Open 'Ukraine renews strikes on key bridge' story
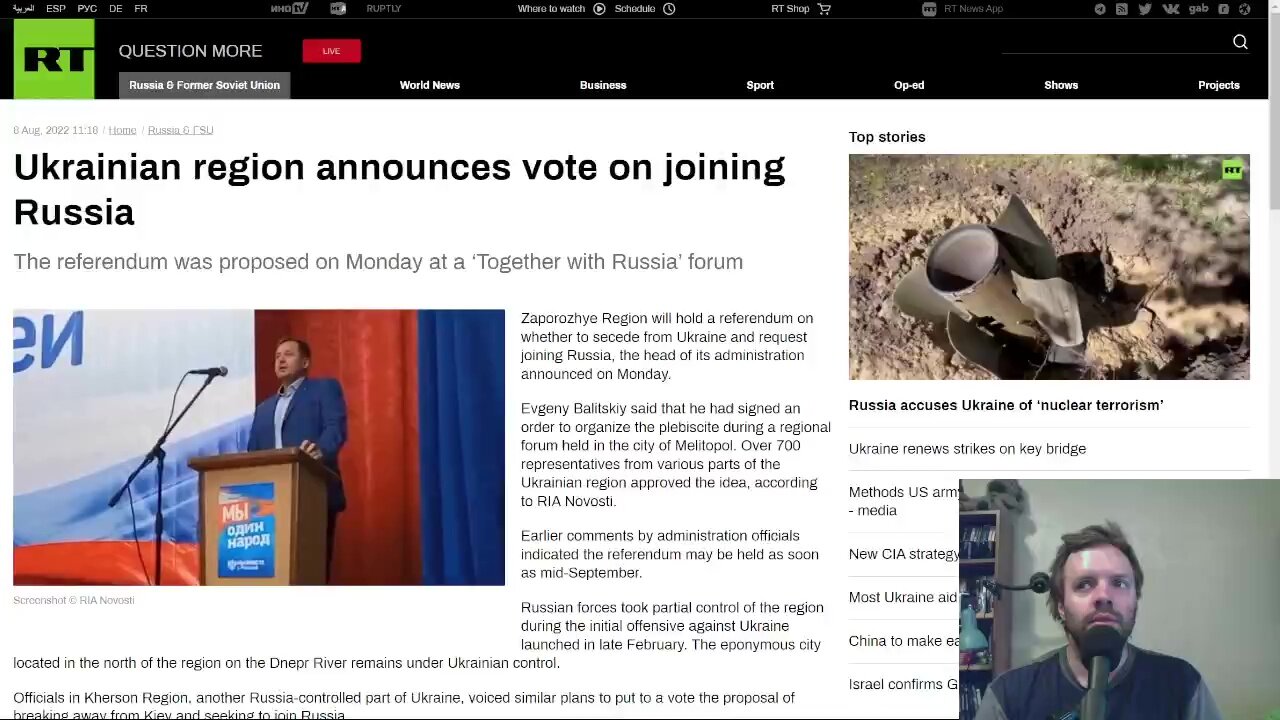 point(967,449)
